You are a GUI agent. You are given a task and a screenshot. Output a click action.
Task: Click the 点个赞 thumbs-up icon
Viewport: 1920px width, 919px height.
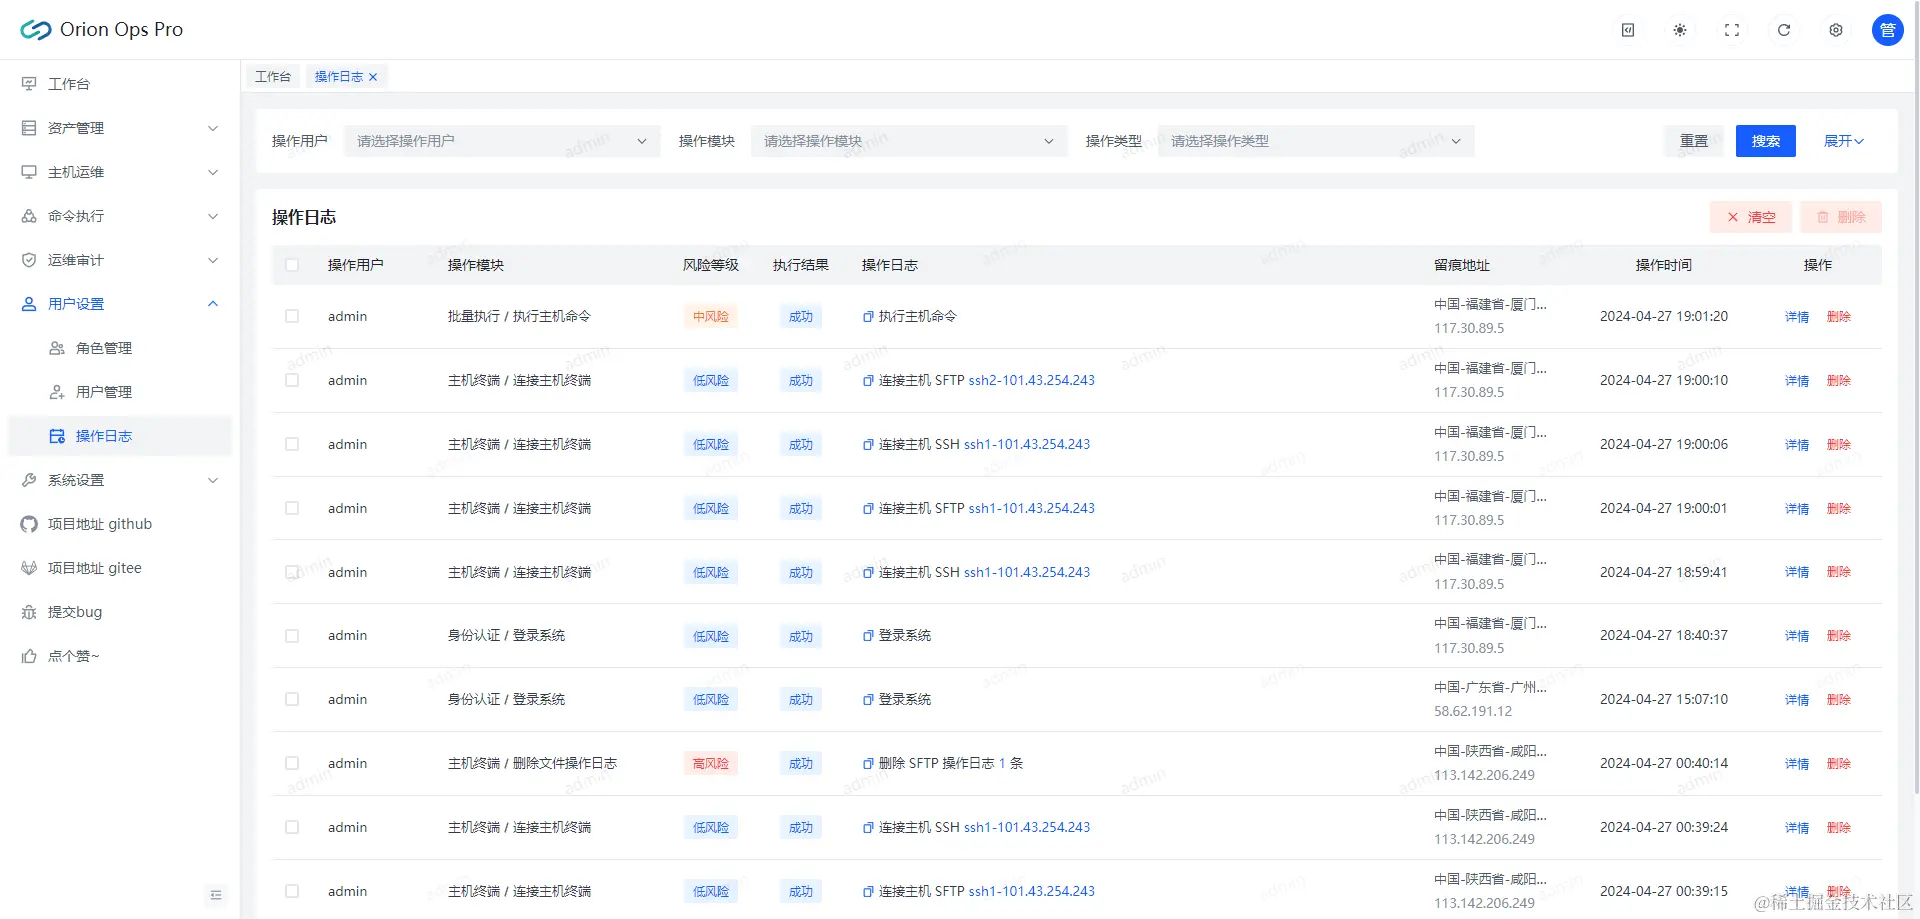click(29, 656)
